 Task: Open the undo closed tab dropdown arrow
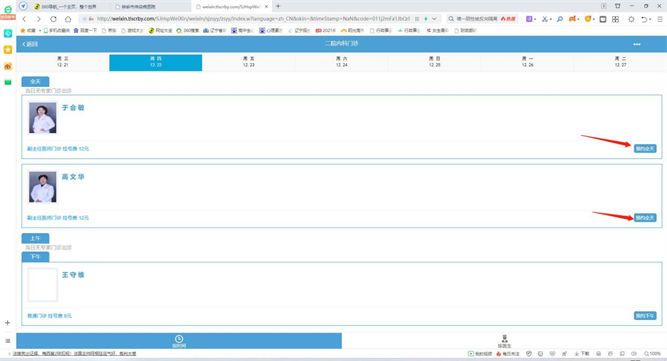coord(650,20)
